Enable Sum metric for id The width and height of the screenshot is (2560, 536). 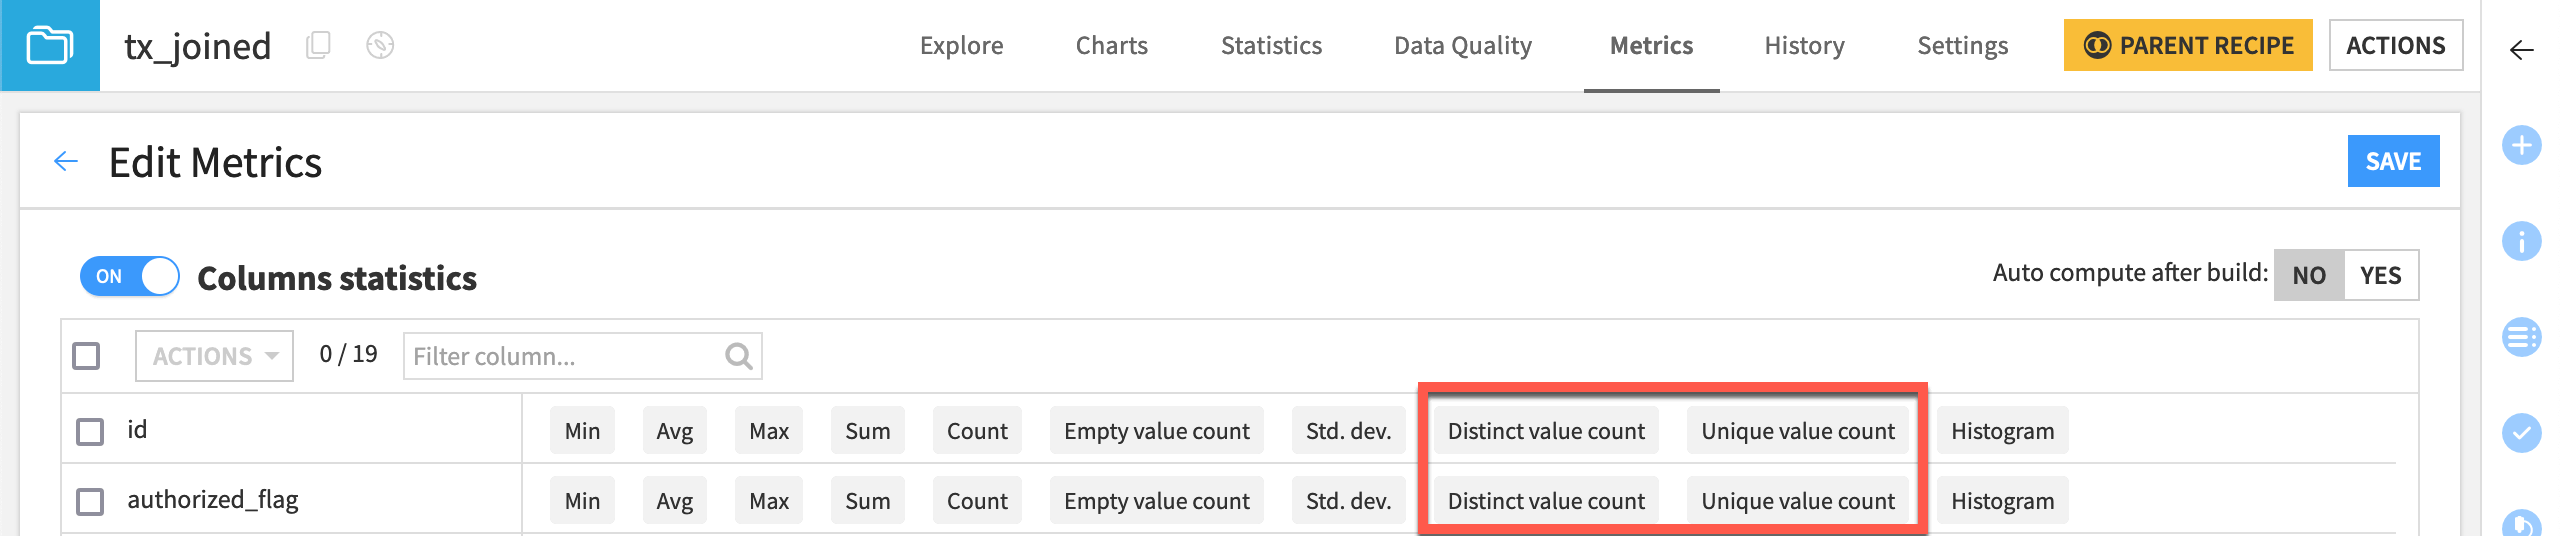868,431
